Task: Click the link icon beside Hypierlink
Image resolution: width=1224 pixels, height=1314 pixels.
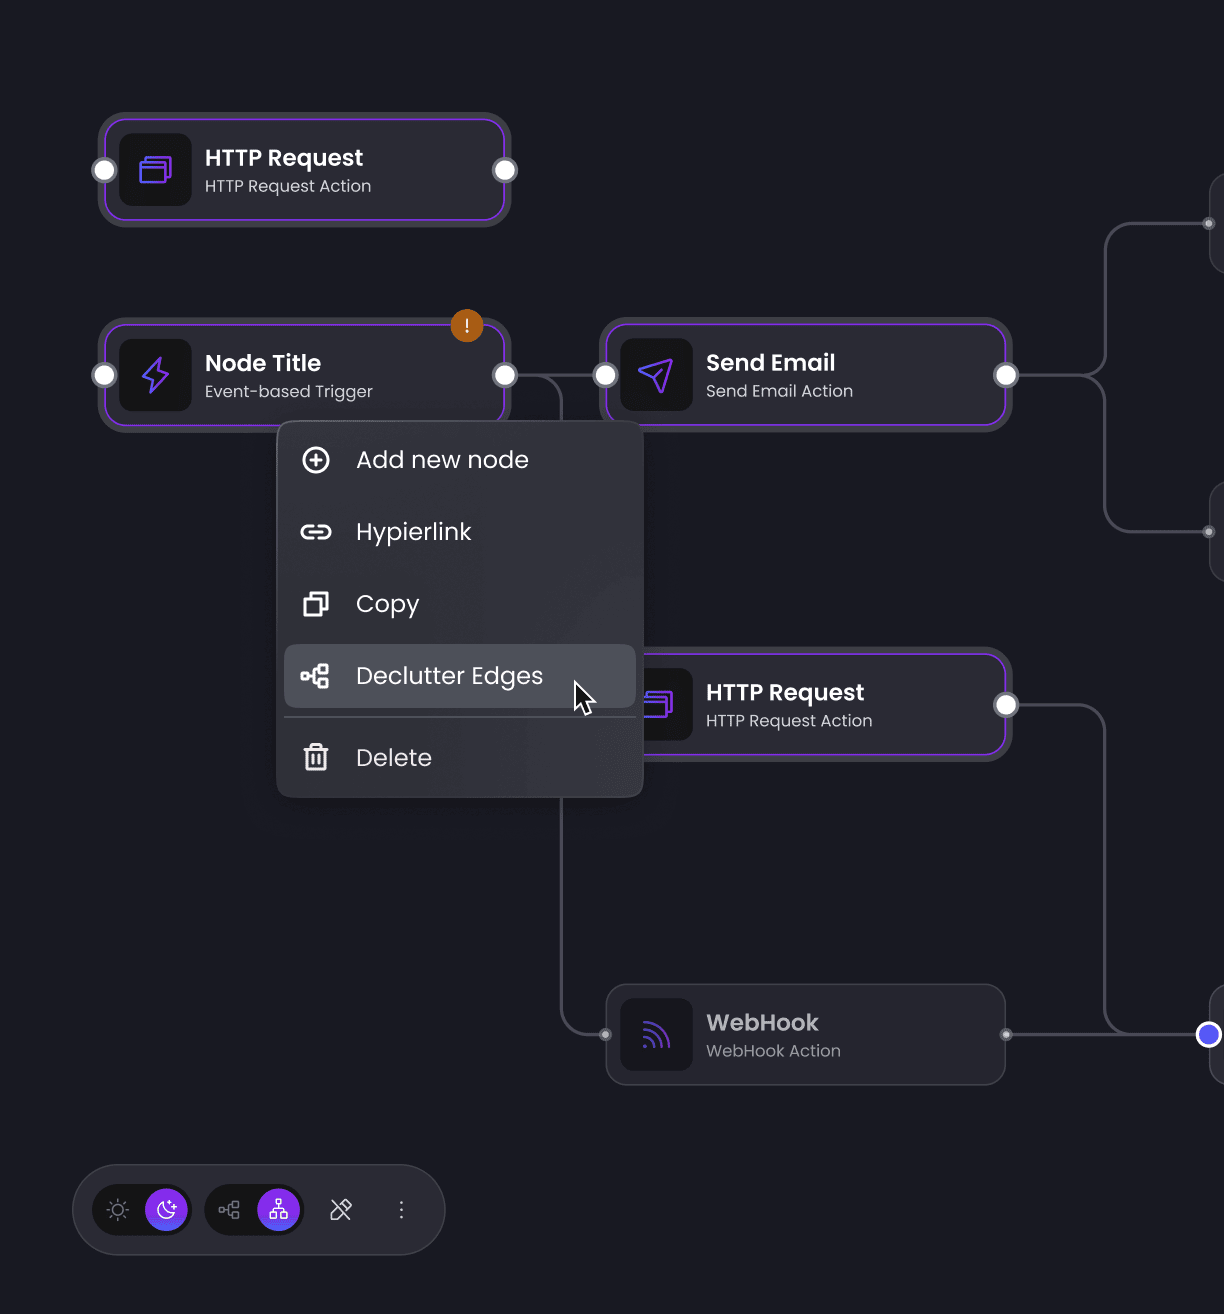Action: [x=316, y=532]
